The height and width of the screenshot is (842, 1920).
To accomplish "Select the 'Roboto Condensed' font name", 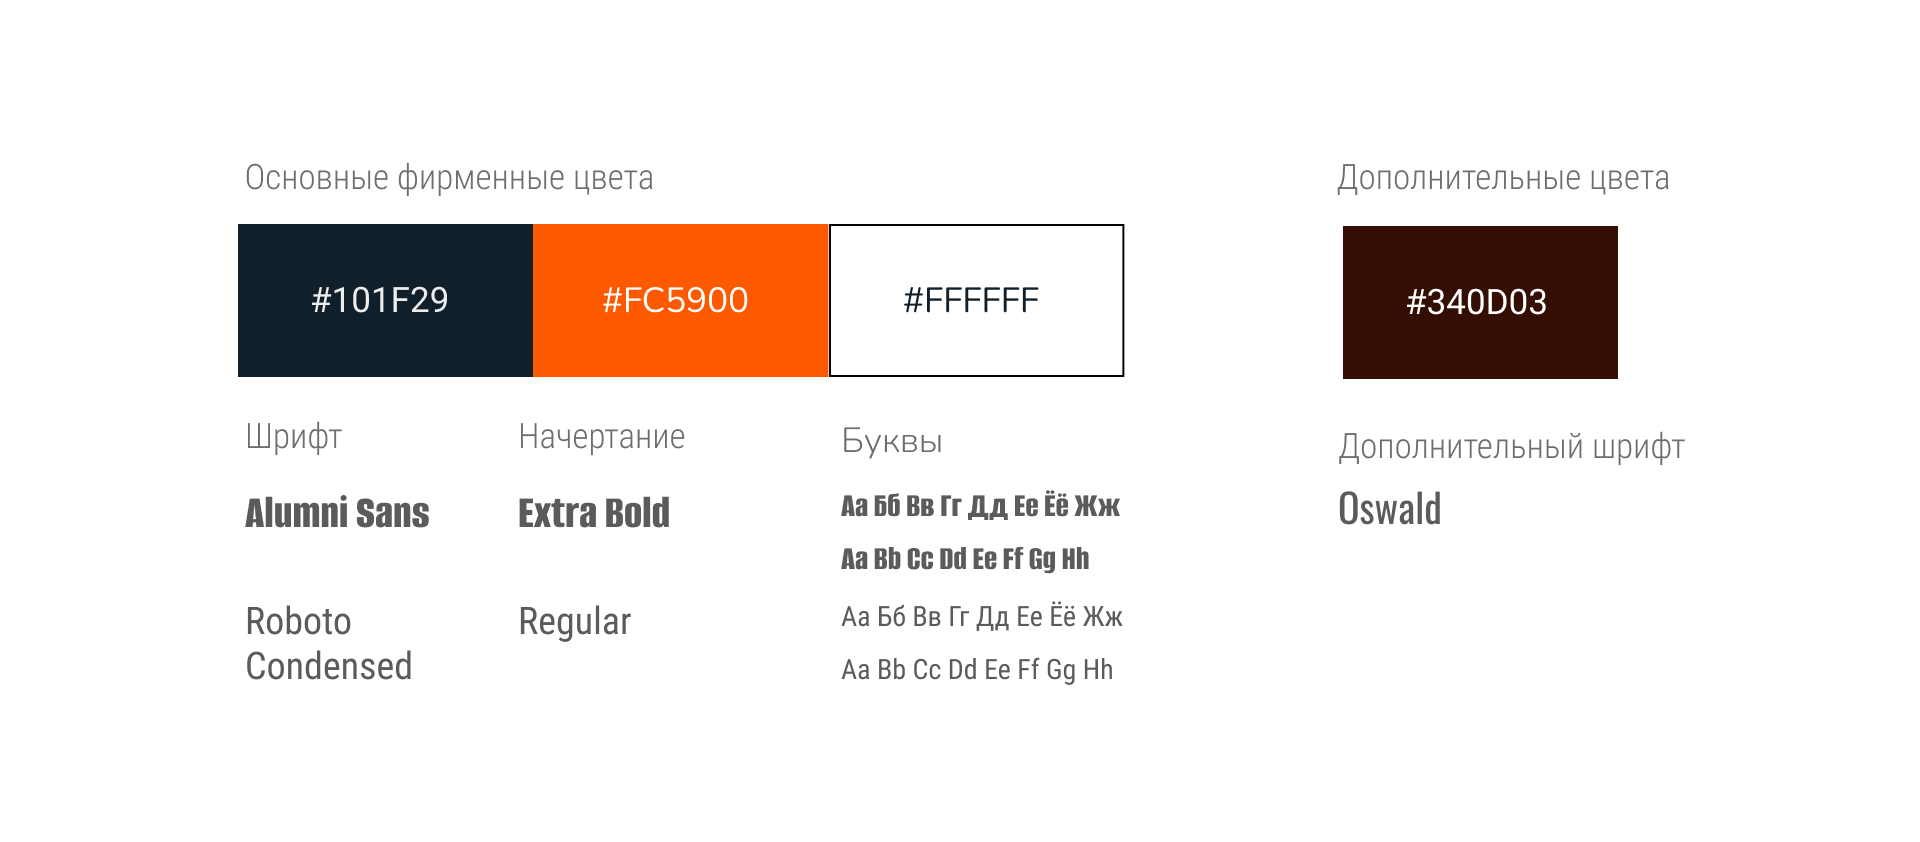I will (x=328, y=644).
